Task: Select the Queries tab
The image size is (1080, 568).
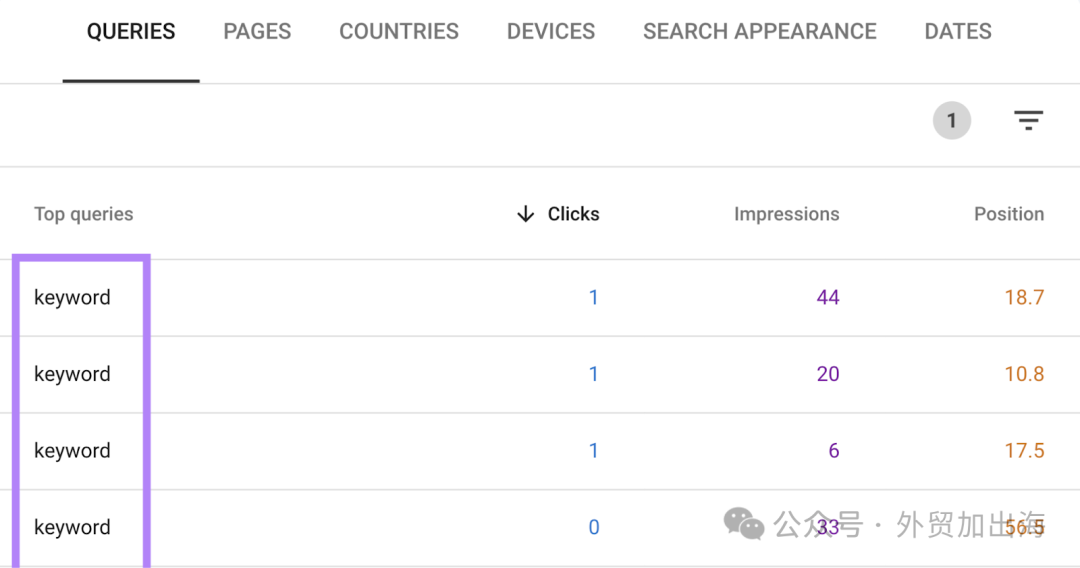Action: pyautogui.click(x=131, y=31)
